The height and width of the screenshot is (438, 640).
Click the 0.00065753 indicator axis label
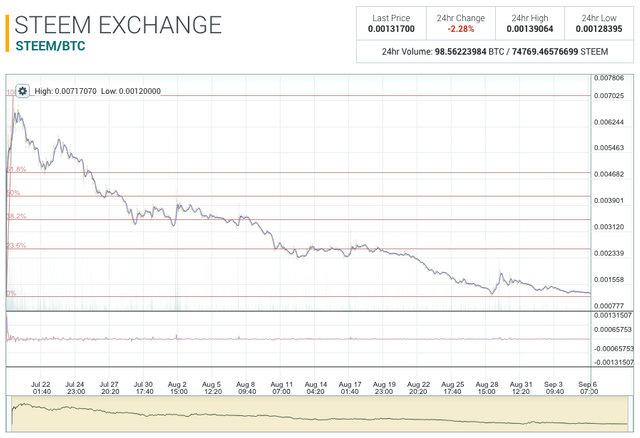click(613, 329)
